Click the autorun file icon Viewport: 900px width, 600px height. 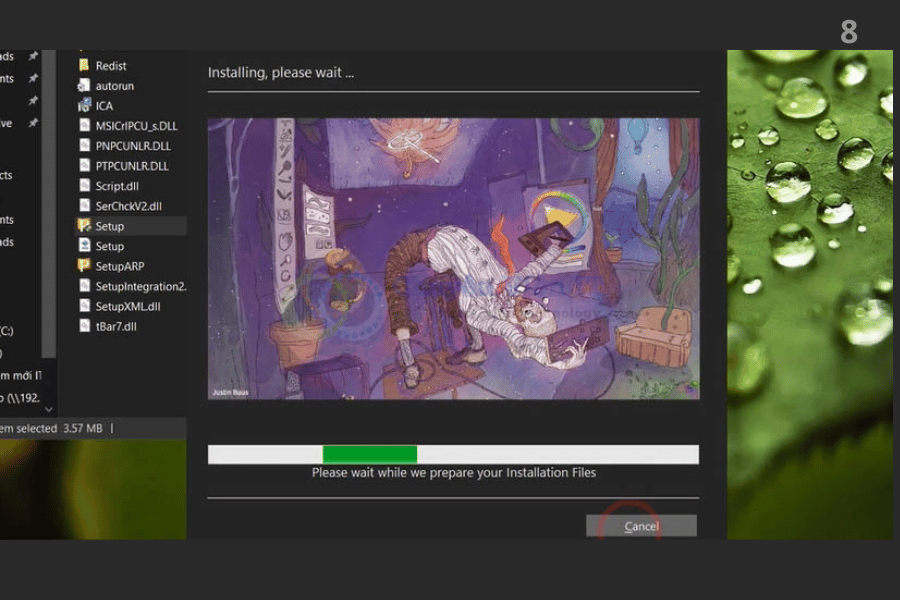(x=85, y=86)
